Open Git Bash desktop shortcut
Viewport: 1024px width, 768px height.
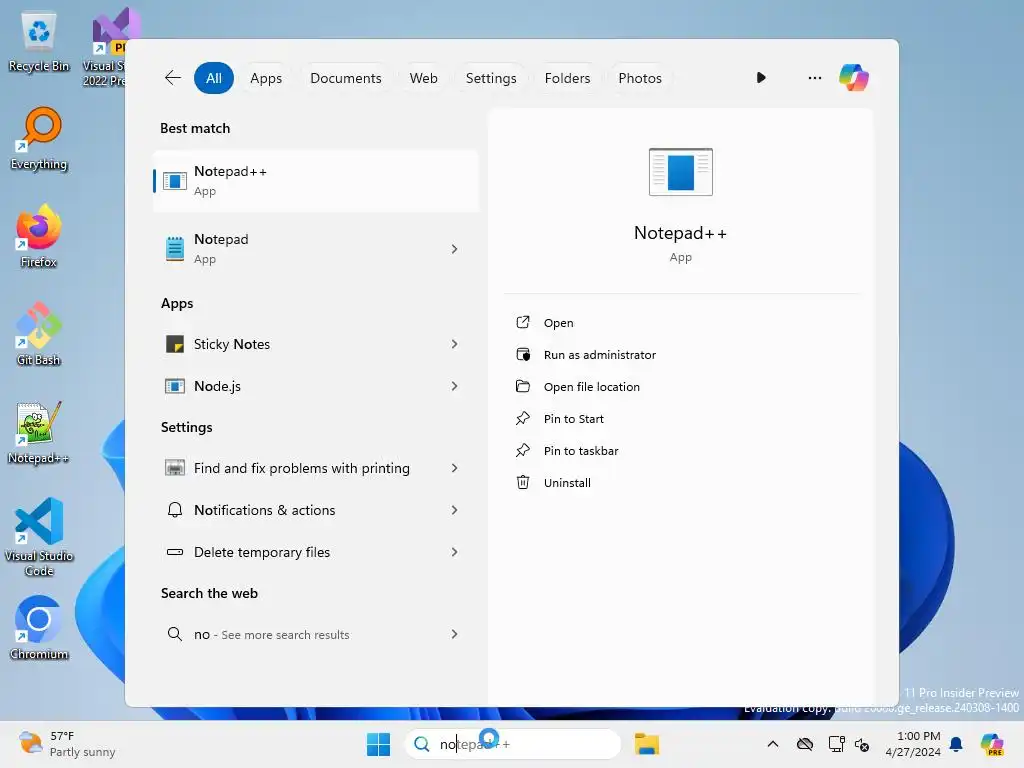click(x=39, y=334)
